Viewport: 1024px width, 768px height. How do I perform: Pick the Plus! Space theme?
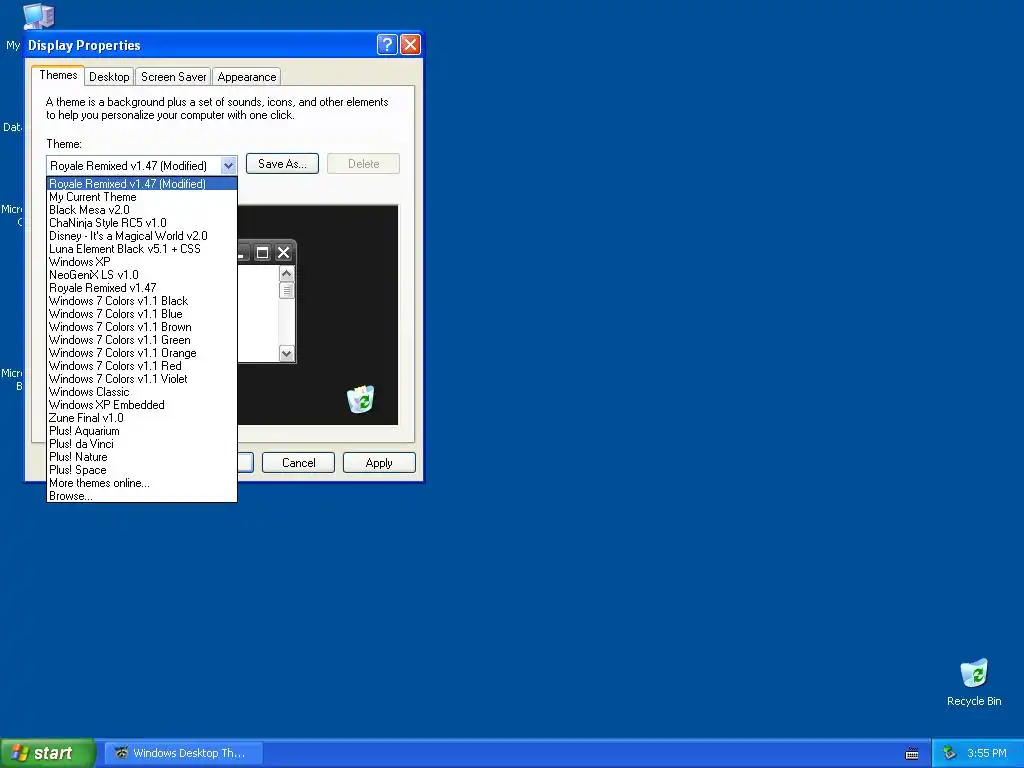(142, 470)
